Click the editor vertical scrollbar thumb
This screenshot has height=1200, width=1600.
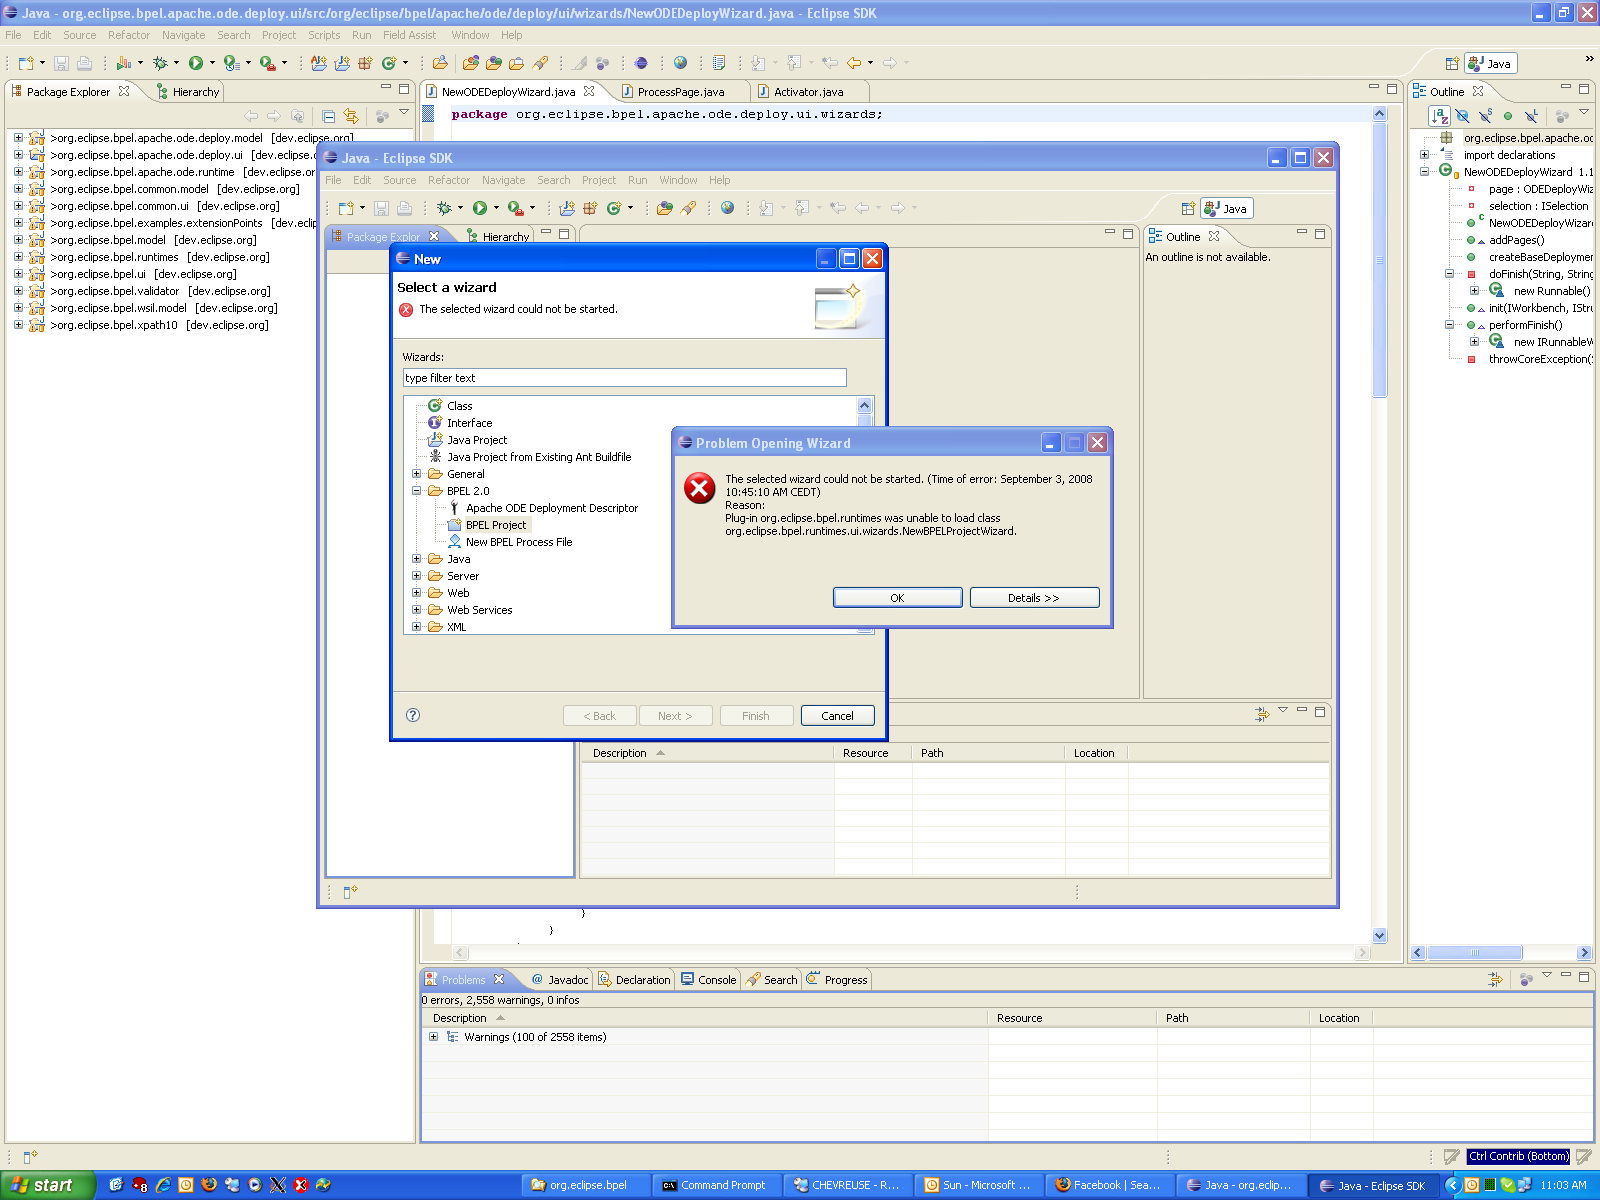pyautogui.click(x=1379, y=260)
